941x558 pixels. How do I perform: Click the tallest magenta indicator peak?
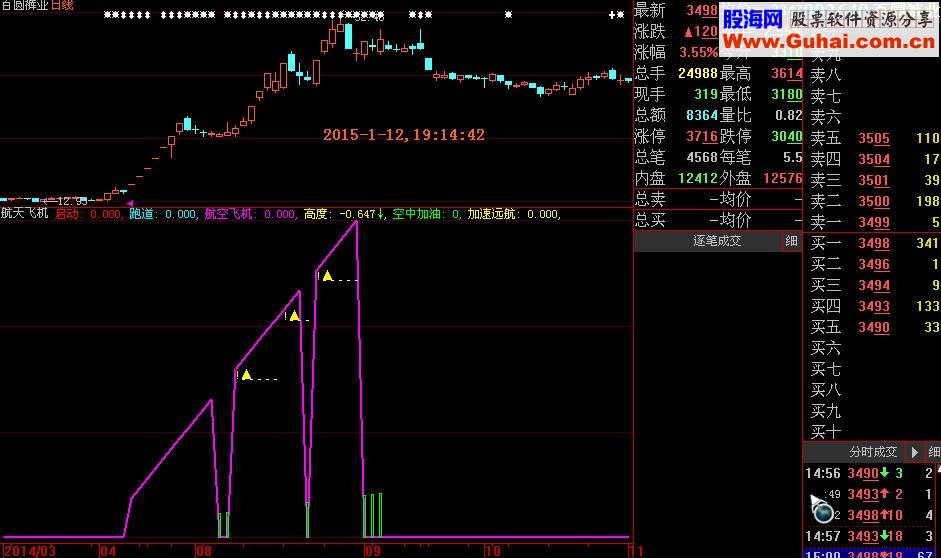(x=356, y=222)
